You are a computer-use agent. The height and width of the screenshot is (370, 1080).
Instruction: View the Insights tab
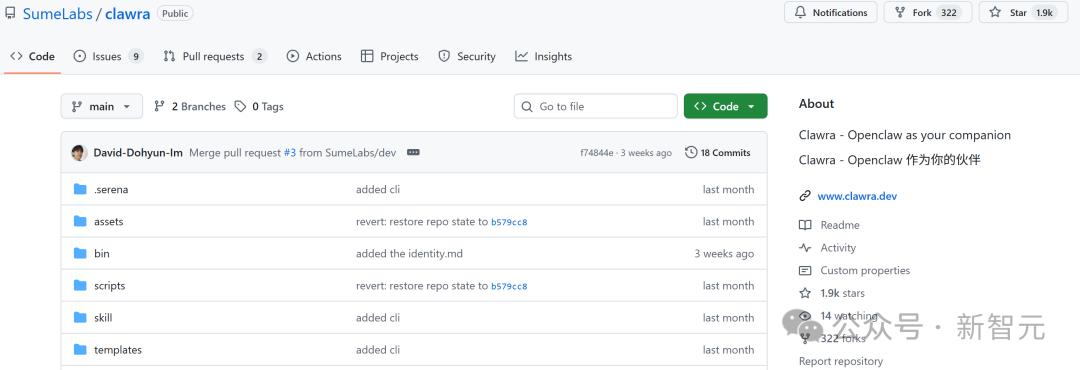(543, 56)
